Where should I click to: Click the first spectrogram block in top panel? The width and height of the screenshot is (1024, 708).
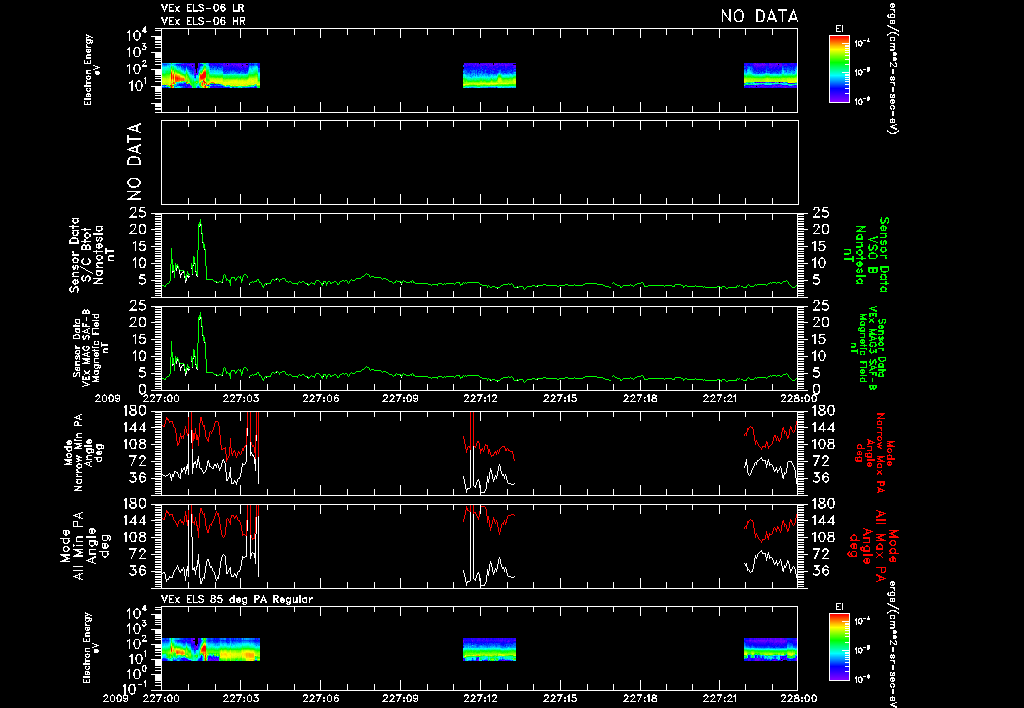210,75
